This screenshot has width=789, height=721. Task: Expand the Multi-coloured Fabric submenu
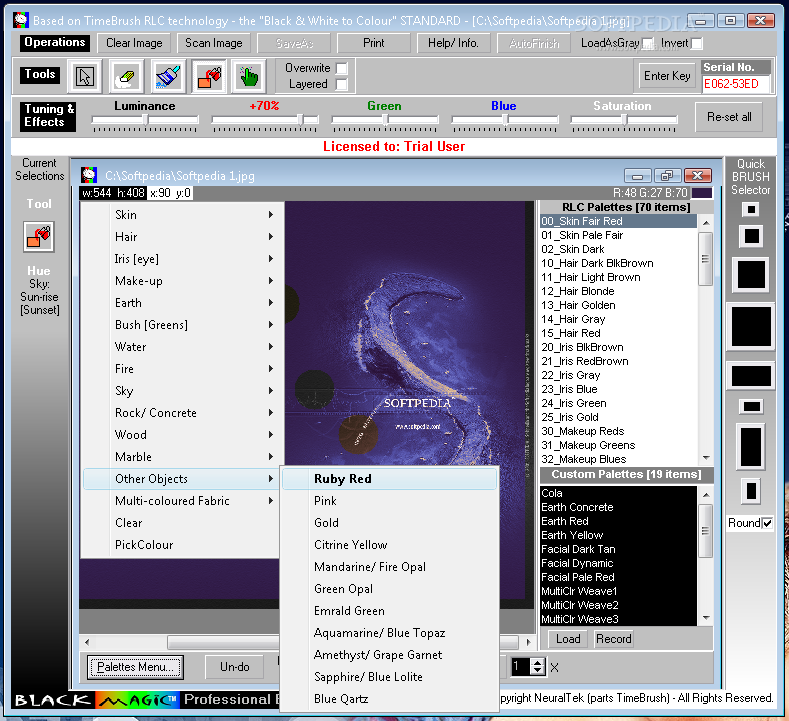coord(181,501)
